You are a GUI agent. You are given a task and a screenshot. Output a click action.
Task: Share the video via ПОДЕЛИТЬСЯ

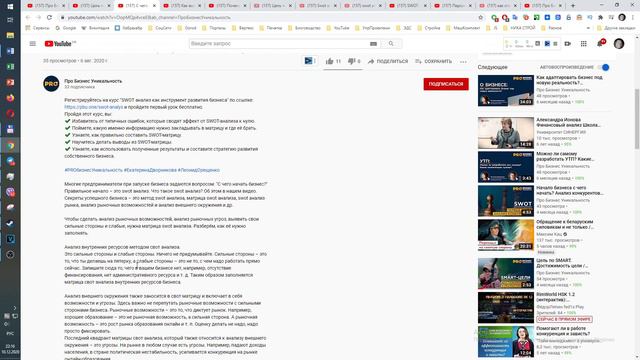tap(388, 61)
